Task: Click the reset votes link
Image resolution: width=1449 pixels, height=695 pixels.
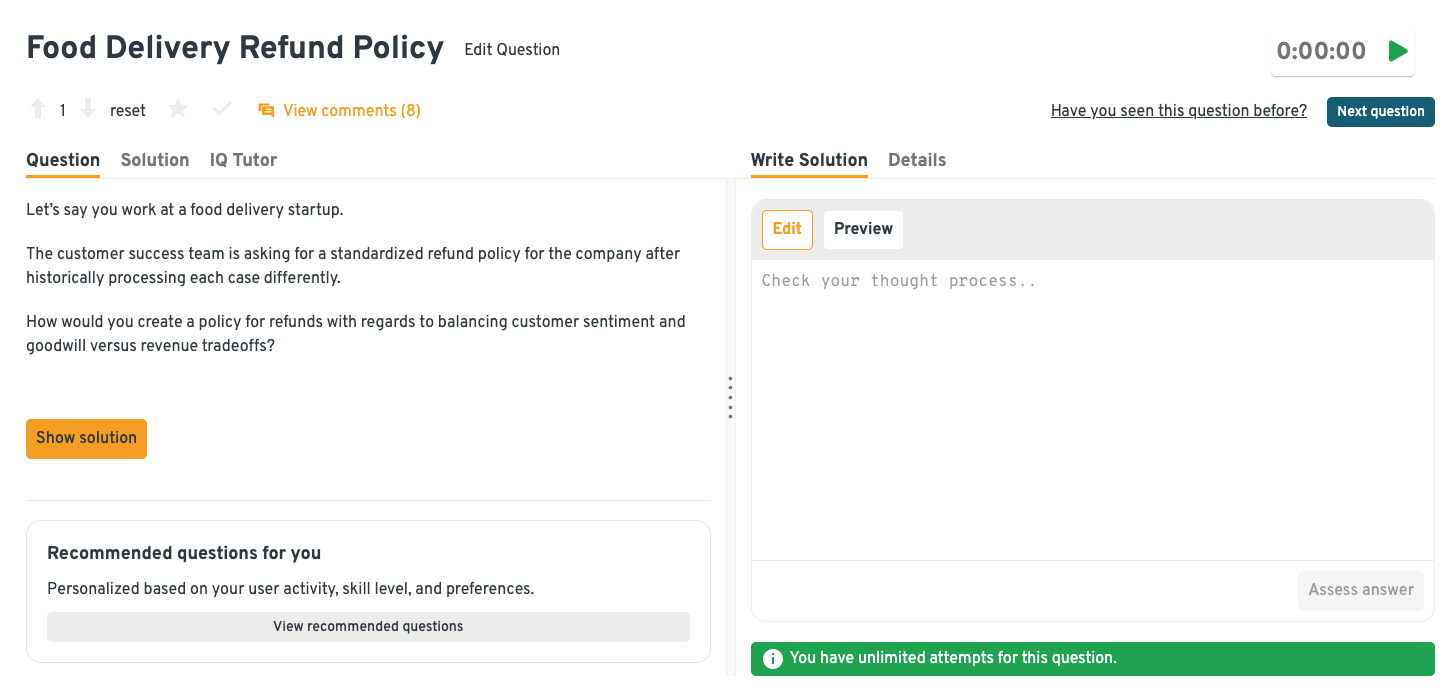Action: (128, 111)
